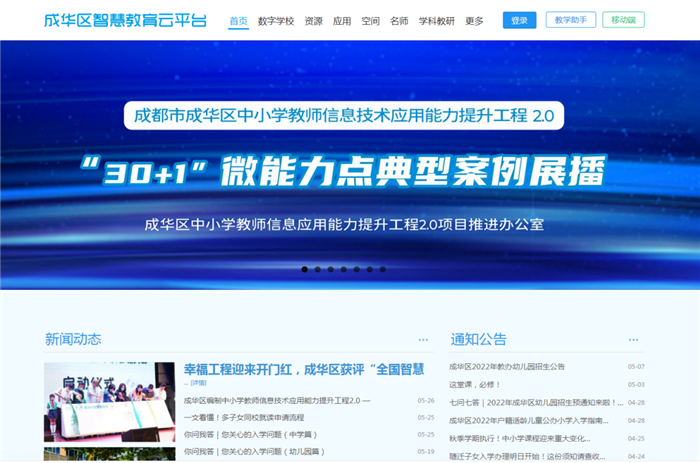This screenshot has height=463, width=700.
Task: Select the seventh carousel dot indicator
Action: click(383, 269)
